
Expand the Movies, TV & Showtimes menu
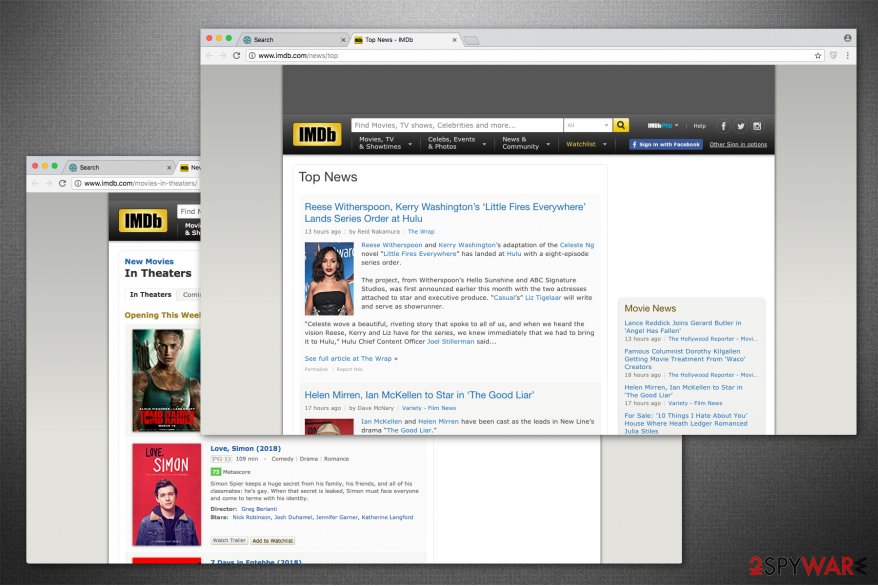click(x=385, y=143)
